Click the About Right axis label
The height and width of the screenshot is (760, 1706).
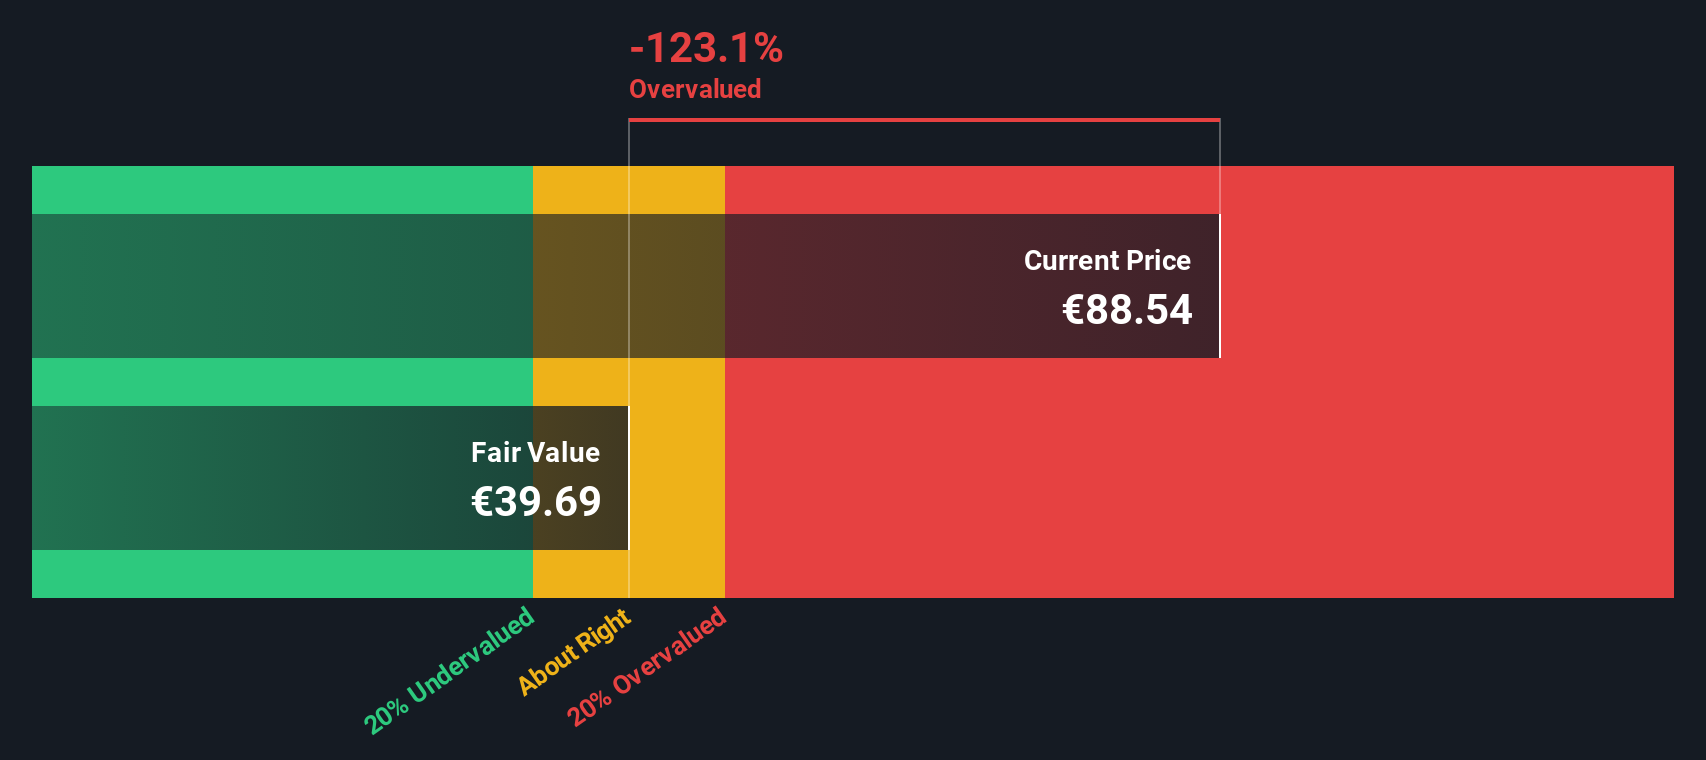pos(574,651)
